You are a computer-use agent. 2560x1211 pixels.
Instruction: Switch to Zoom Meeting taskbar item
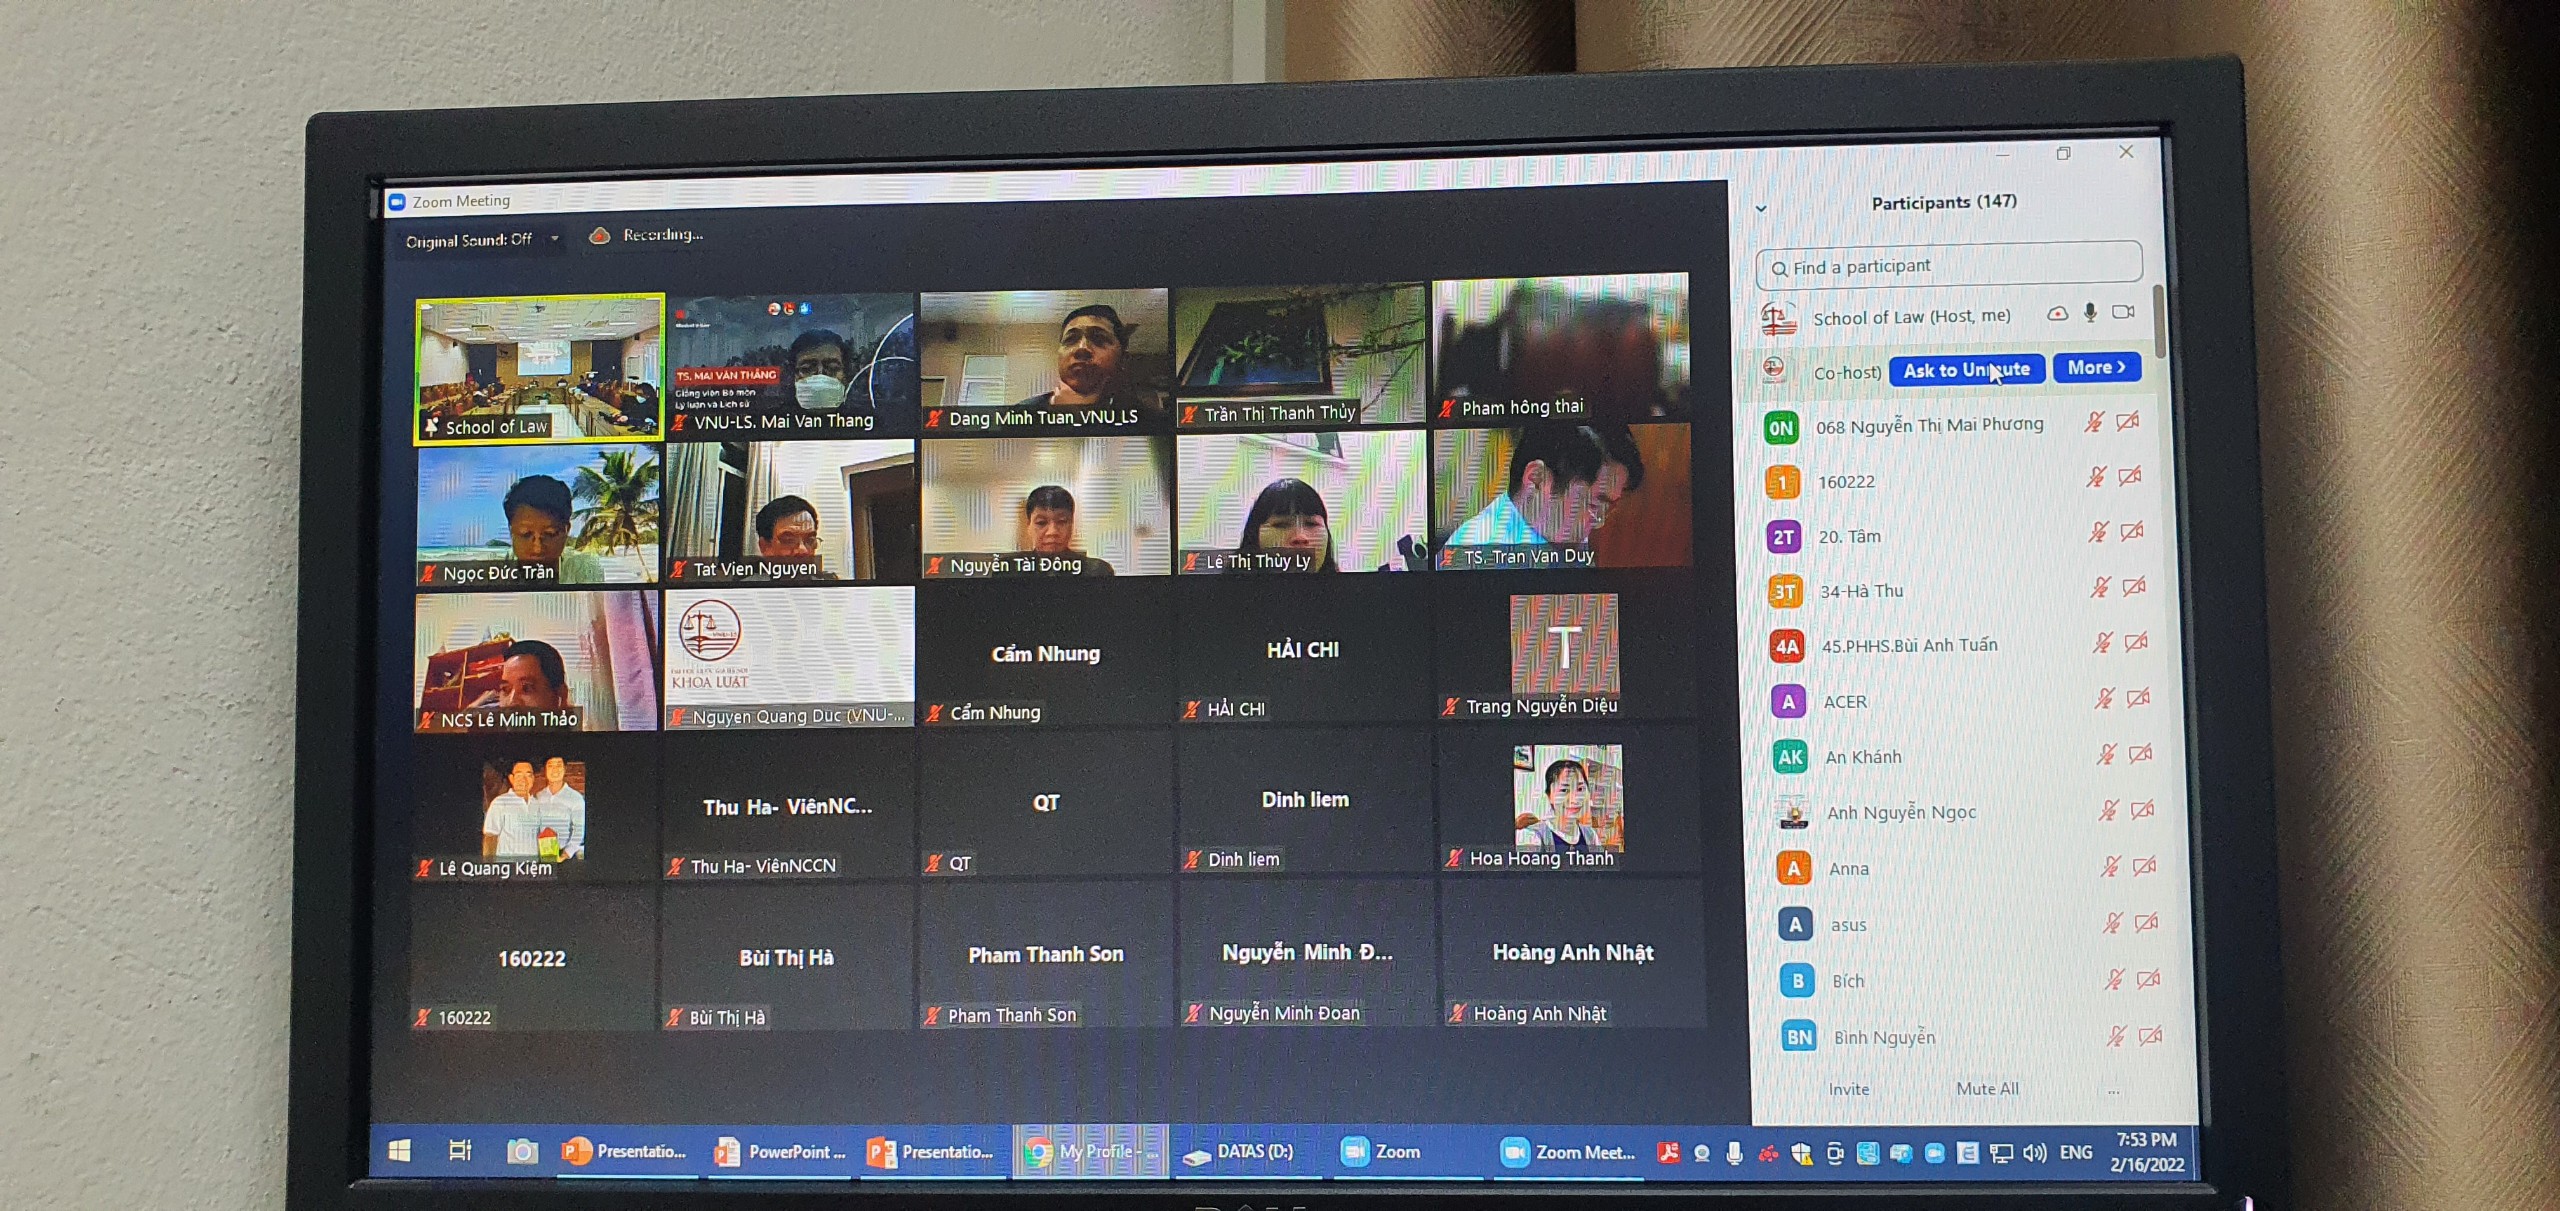click(x=1568, y=1152)
